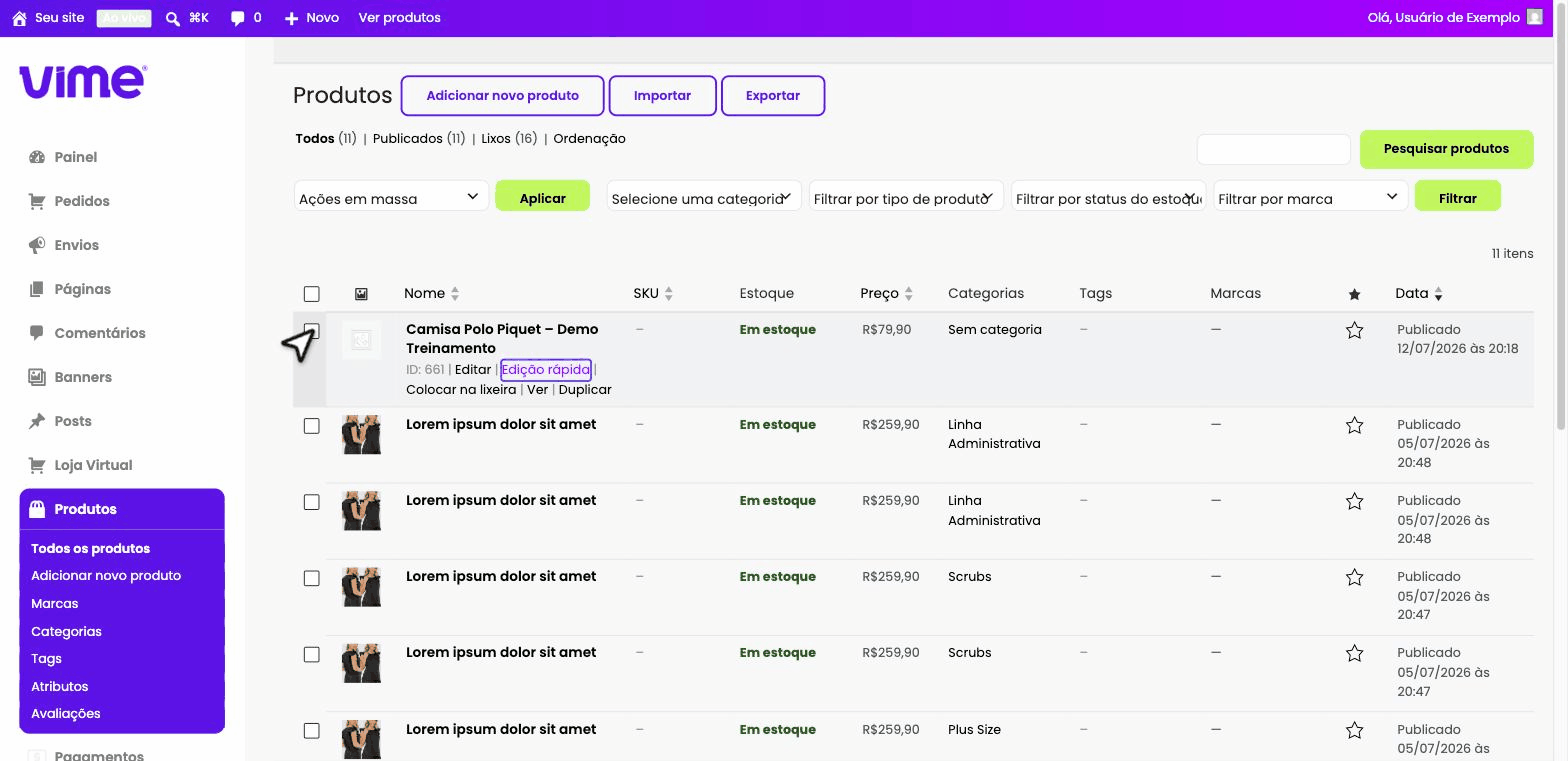
Task: Click the Envios megaphone icon
Action: click(37, 245)
